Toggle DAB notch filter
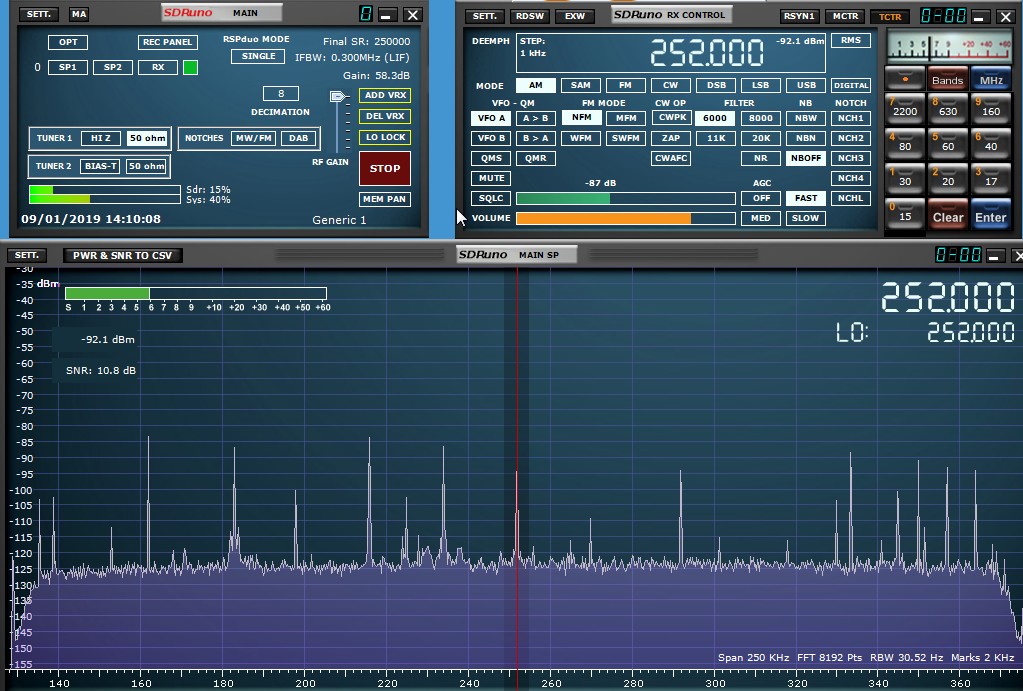 [x=299, y=138]
